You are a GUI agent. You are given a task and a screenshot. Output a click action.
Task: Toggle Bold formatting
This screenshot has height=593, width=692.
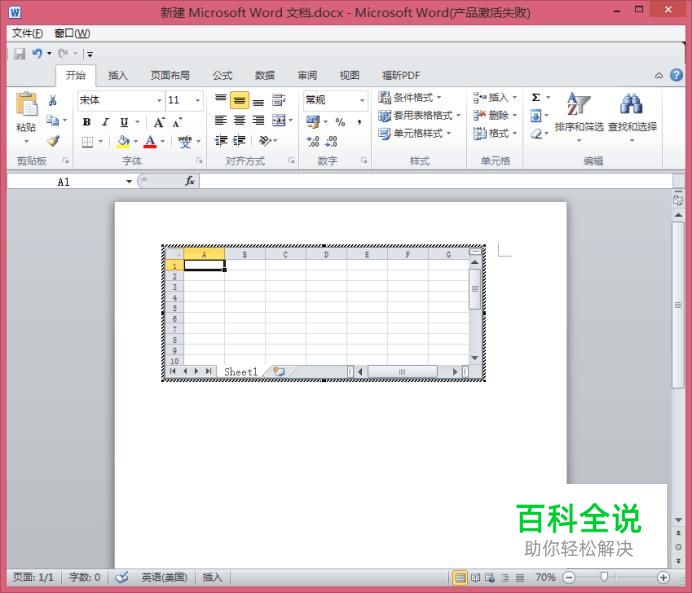(87, 122)
